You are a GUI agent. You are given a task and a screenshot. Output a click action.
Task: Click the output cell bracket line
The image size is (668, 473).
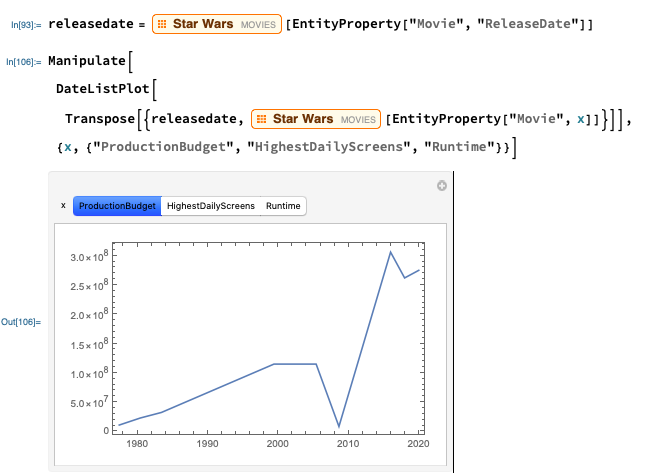click(453, 322)
